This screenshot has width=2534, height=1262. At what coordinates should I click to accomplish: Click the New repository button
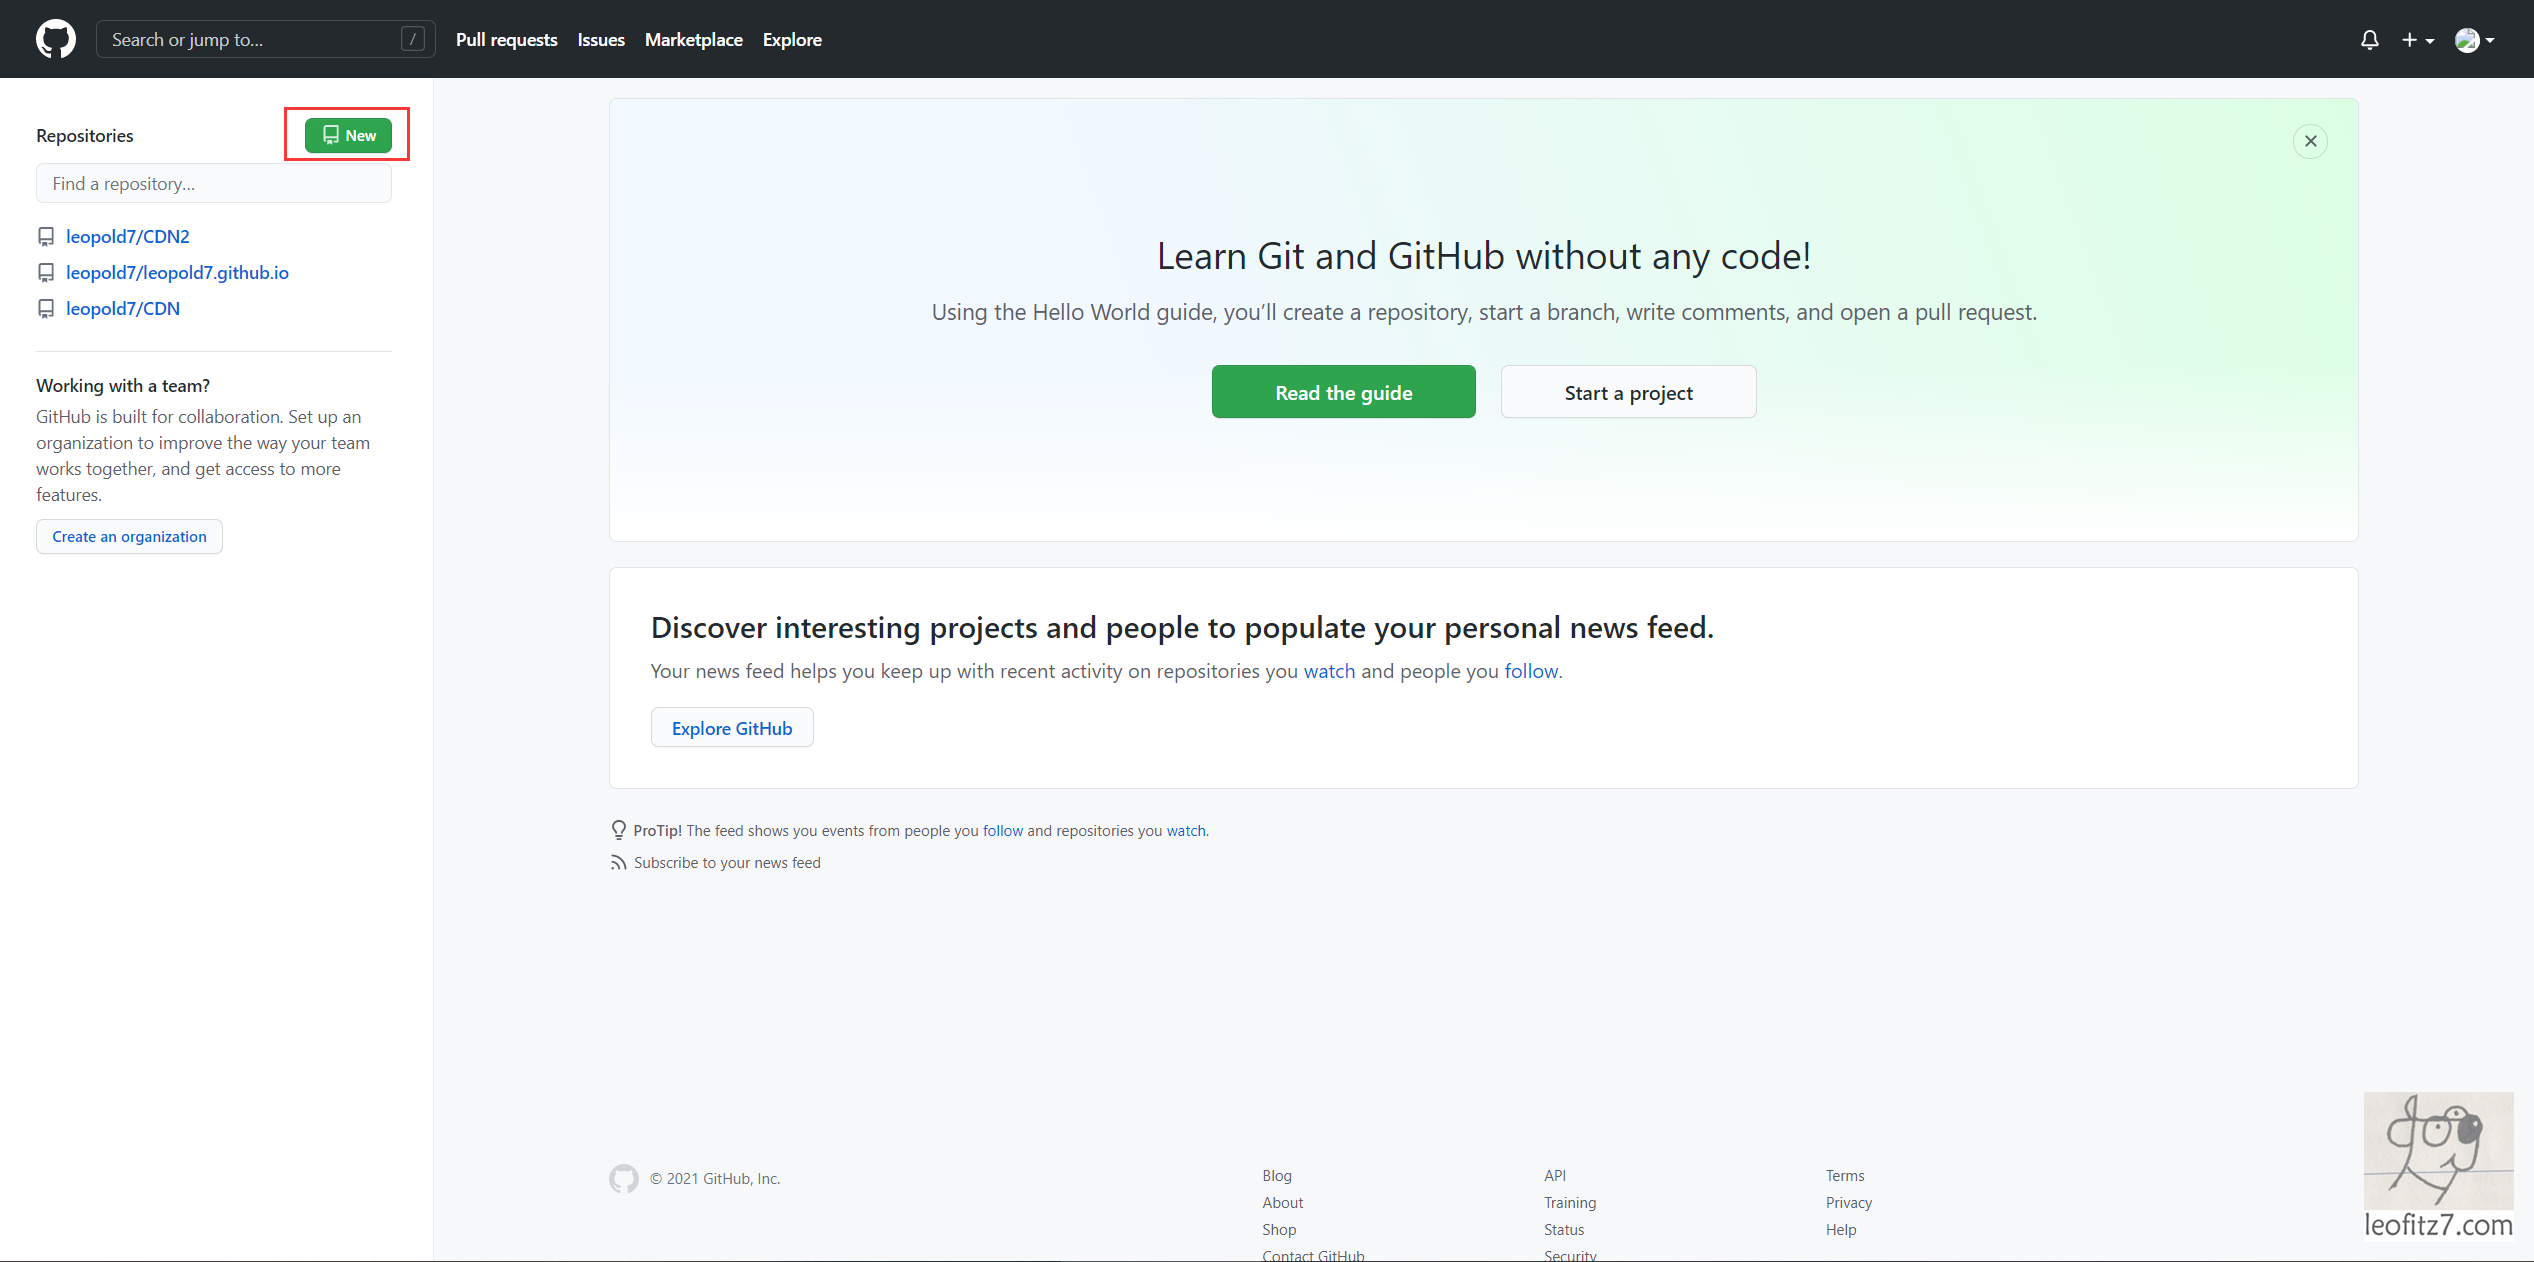[x=347, y=135]
